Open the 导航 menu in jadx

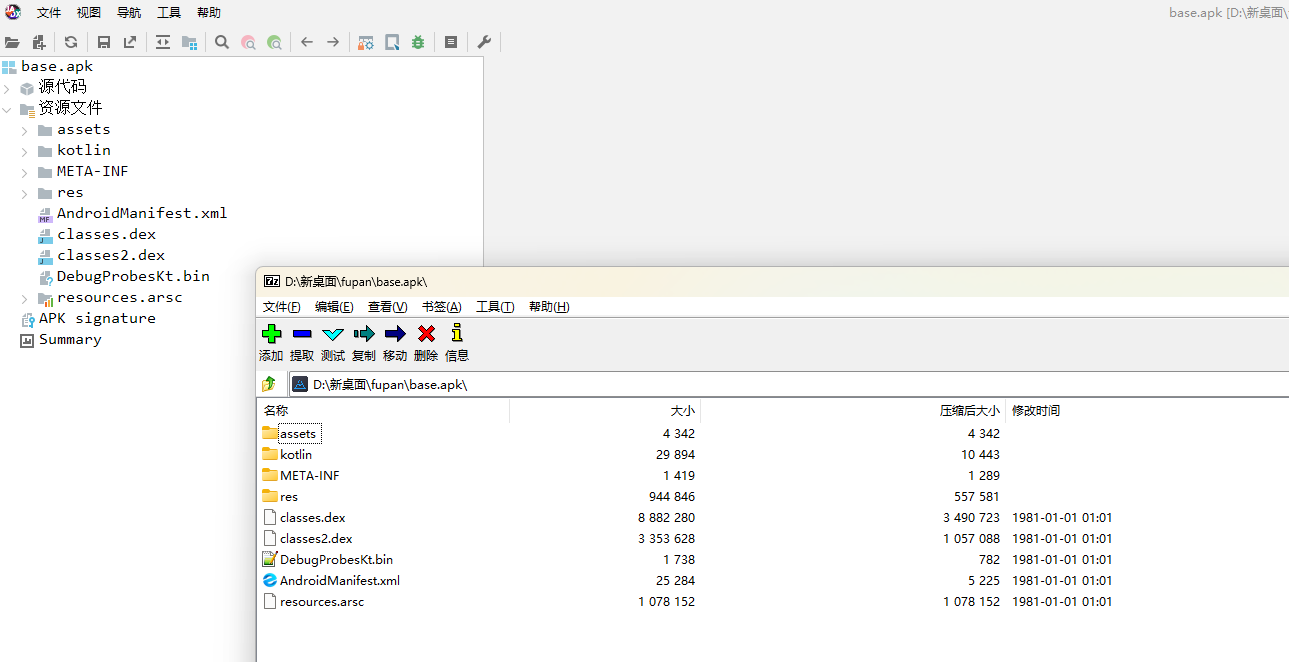(129, 13)
